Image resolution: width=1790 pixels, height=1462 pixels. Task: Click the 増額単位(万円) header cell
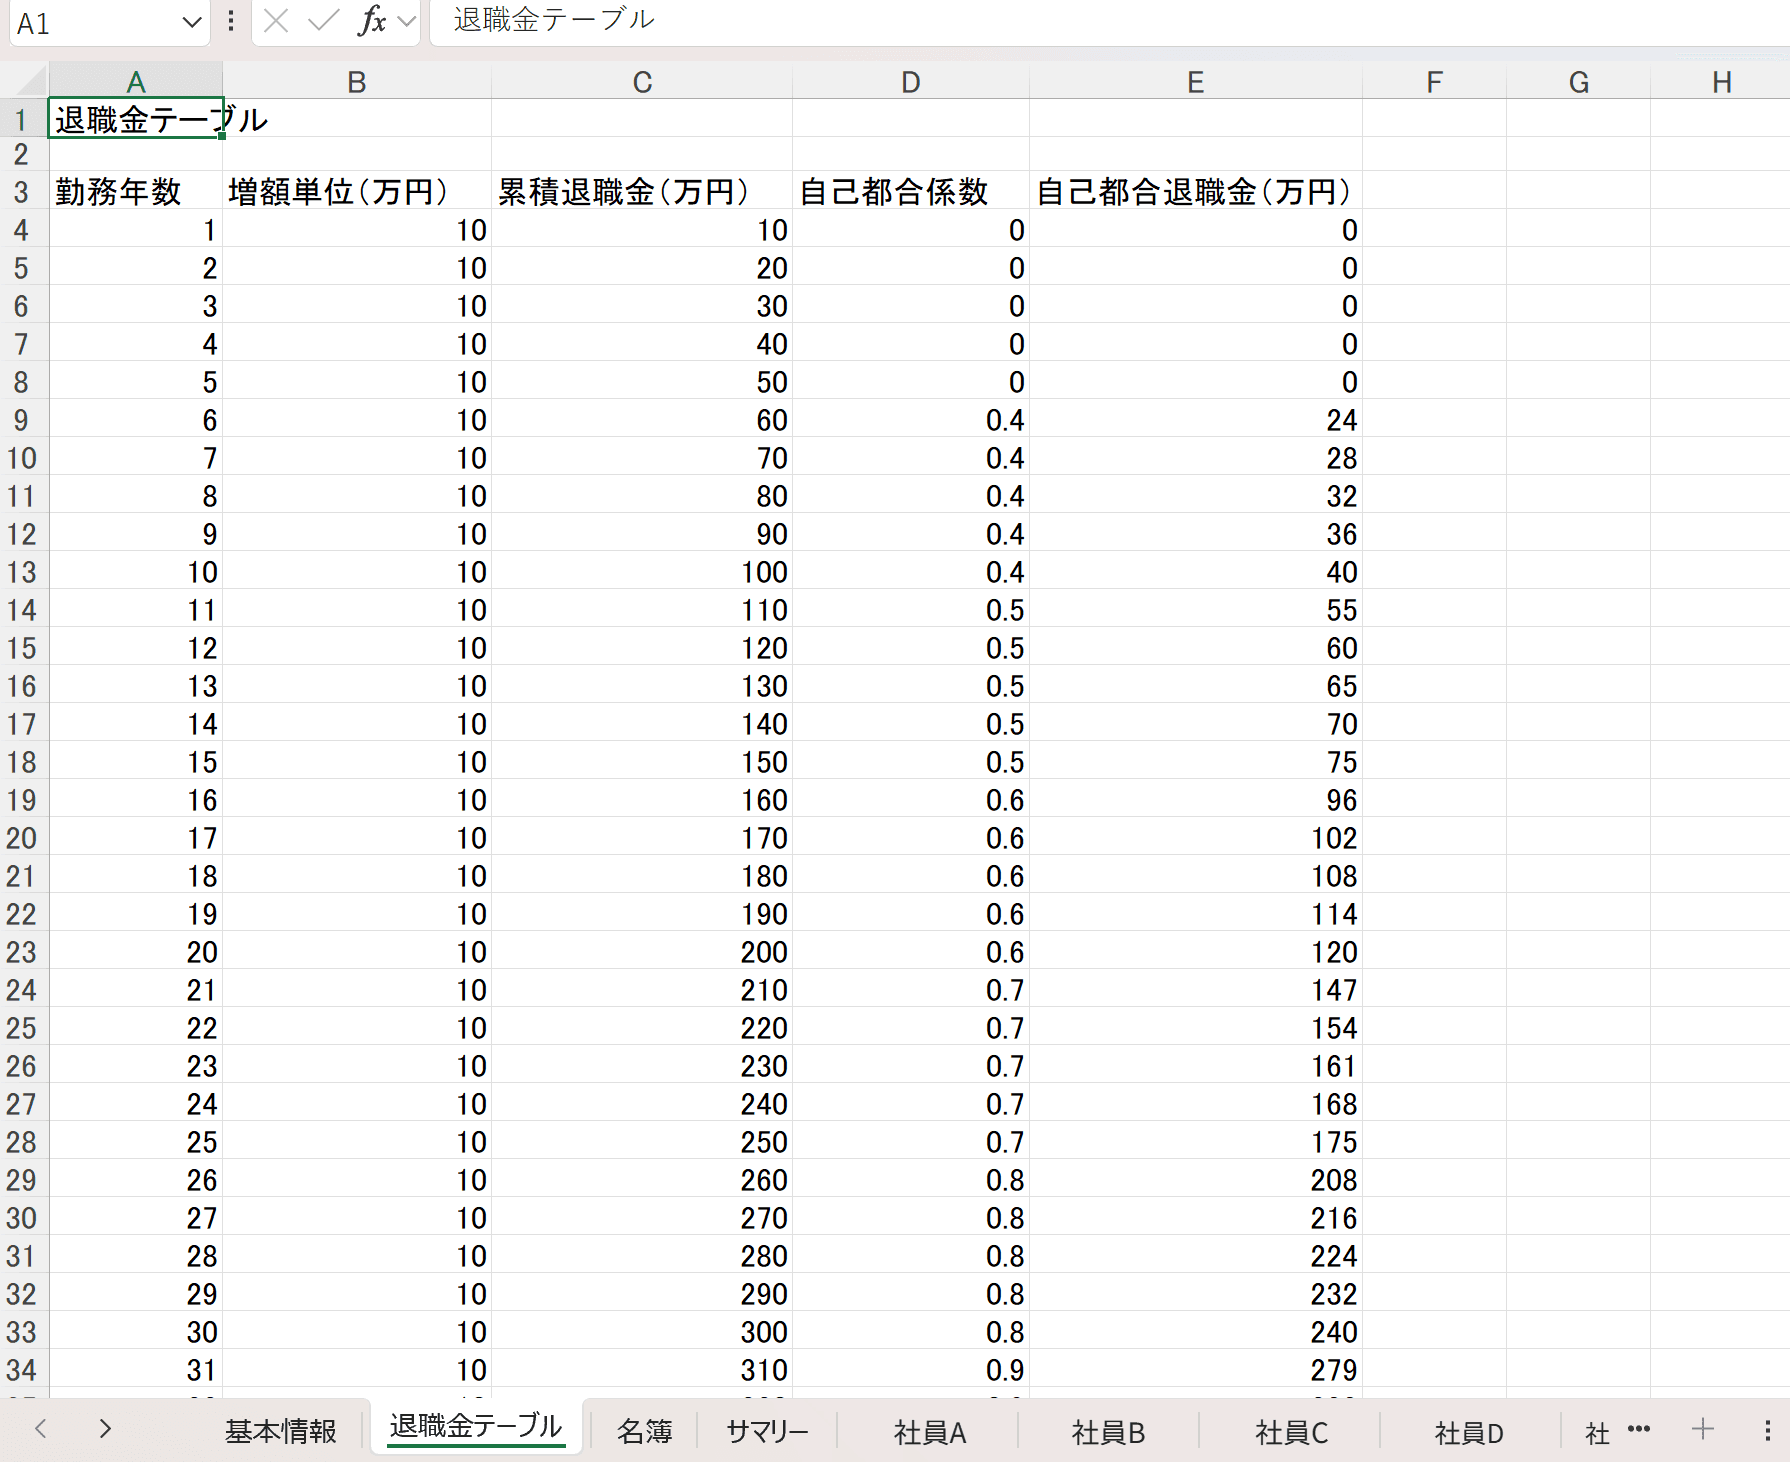[x=357, y=191]
